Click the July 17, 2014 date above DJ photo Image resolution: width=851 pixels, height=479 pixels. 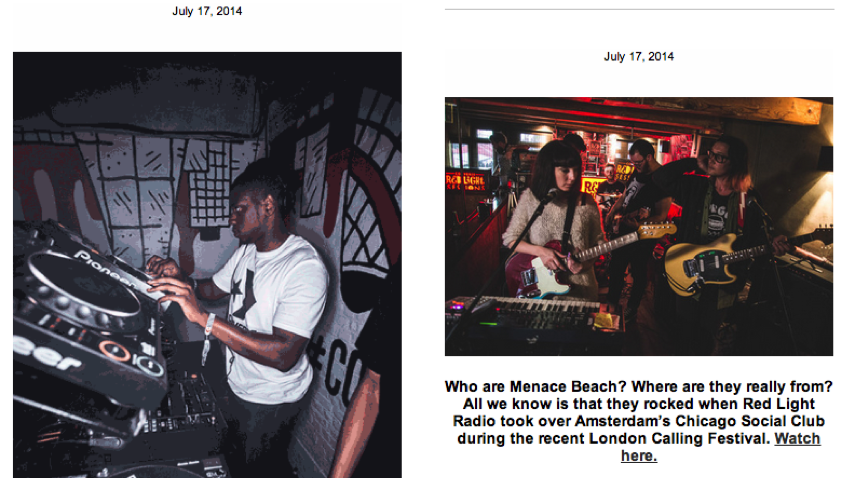207,11
